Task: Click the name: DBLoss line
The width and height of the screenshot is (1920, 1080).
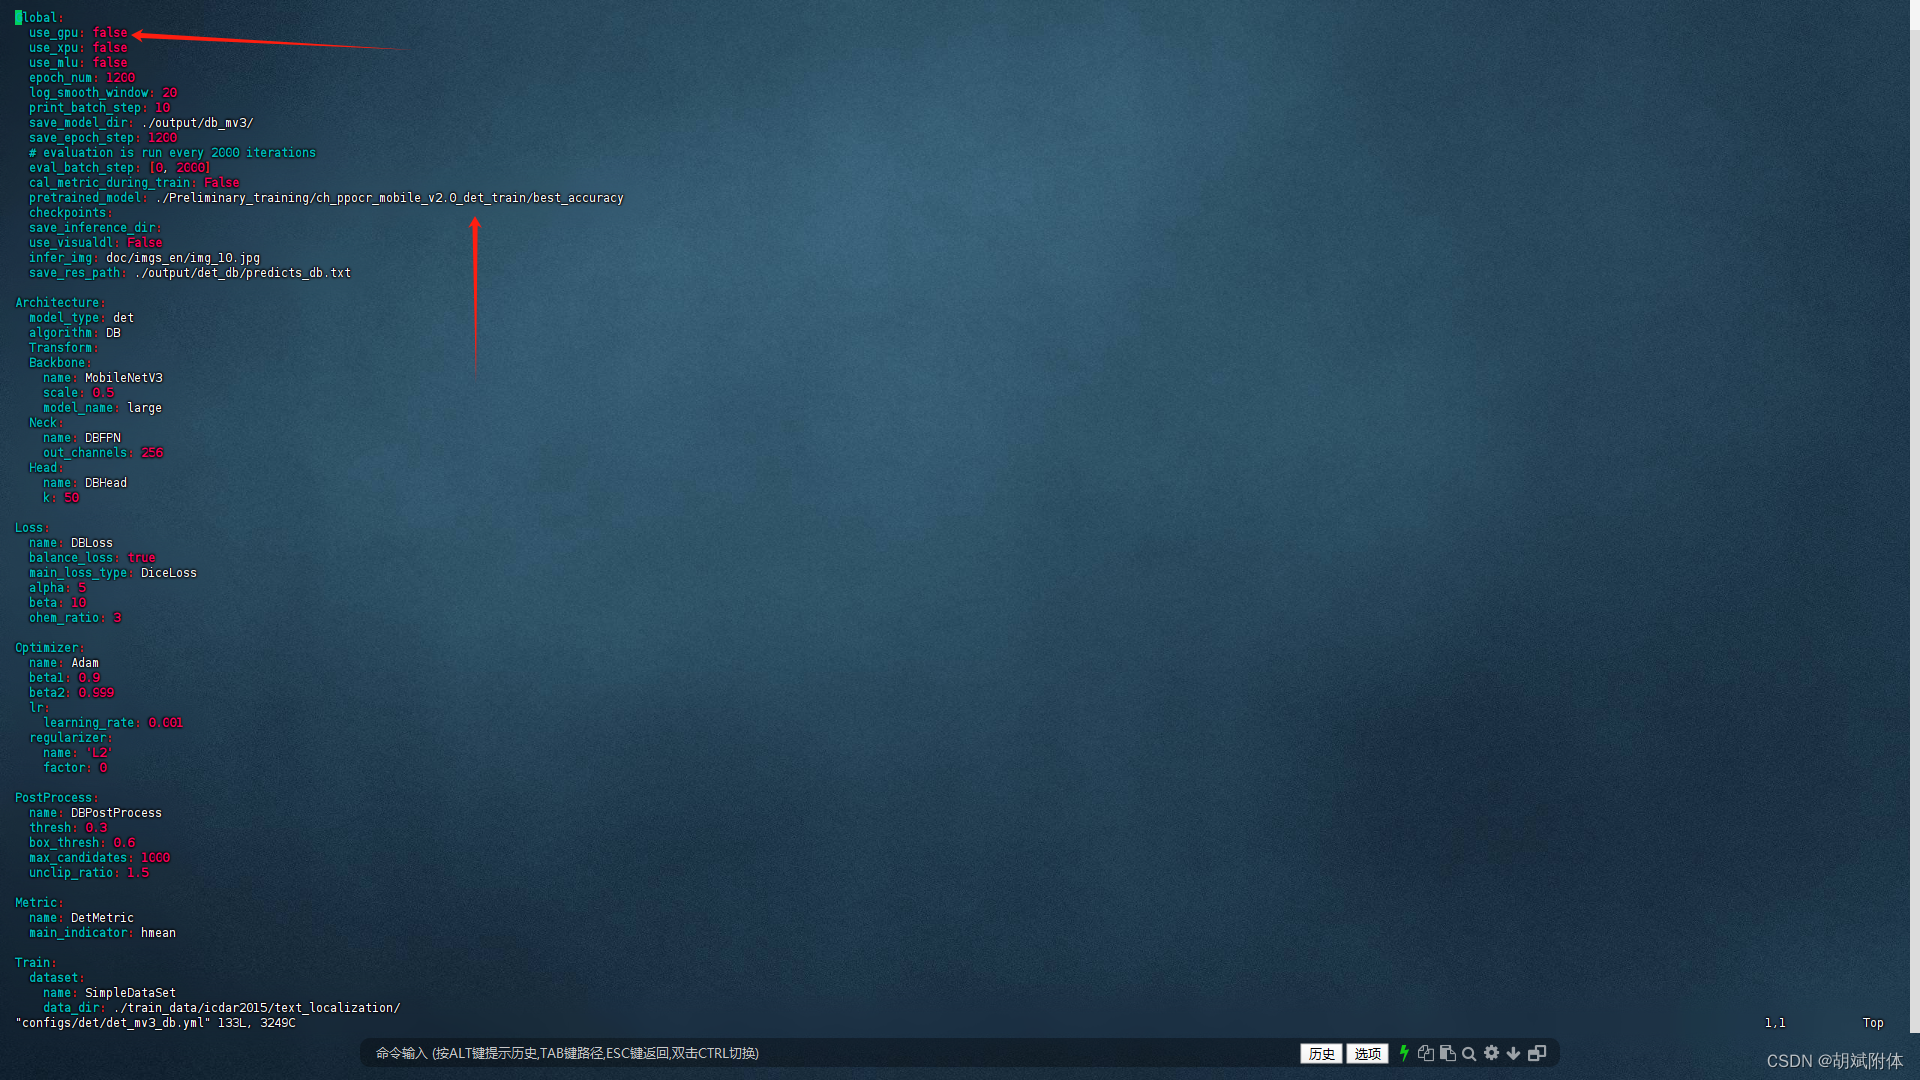Action: point(71,543)
